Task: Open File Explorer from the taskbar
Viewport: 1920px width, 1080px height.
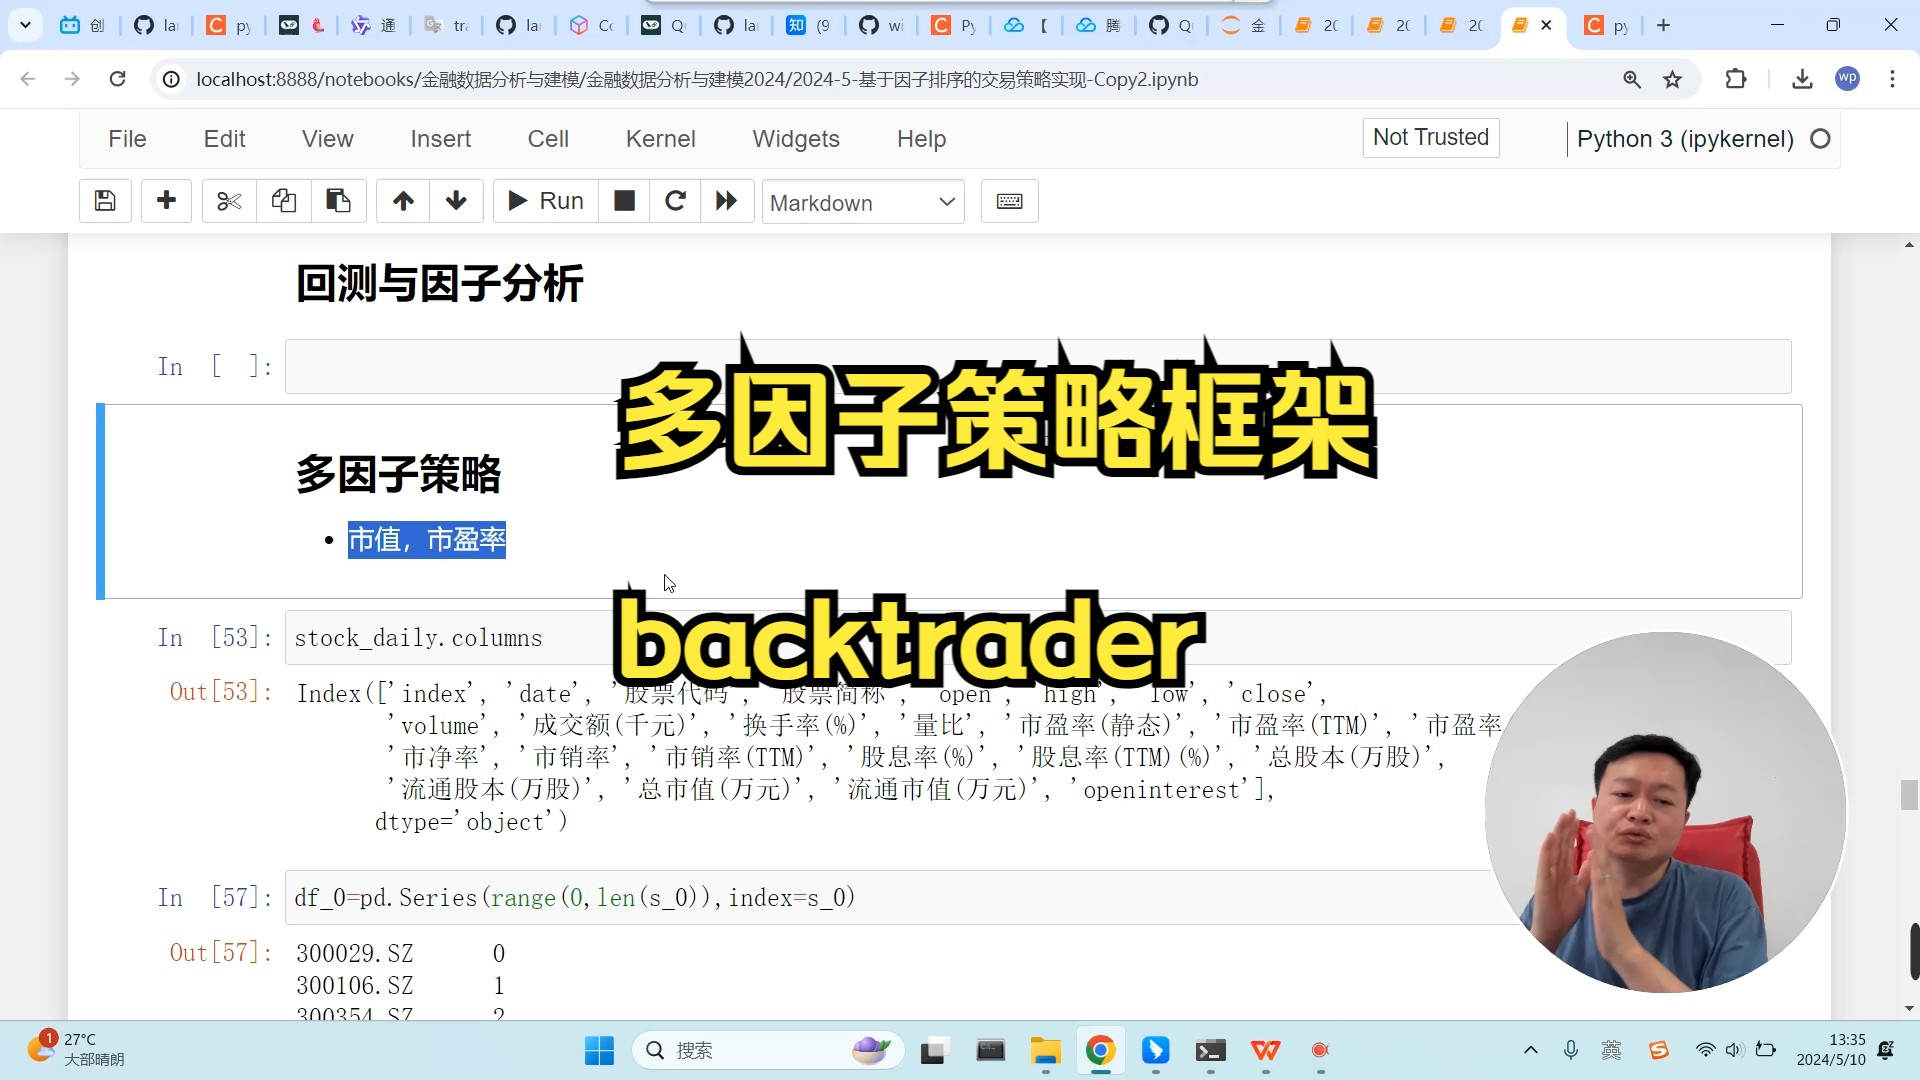Action: 1046,1050
